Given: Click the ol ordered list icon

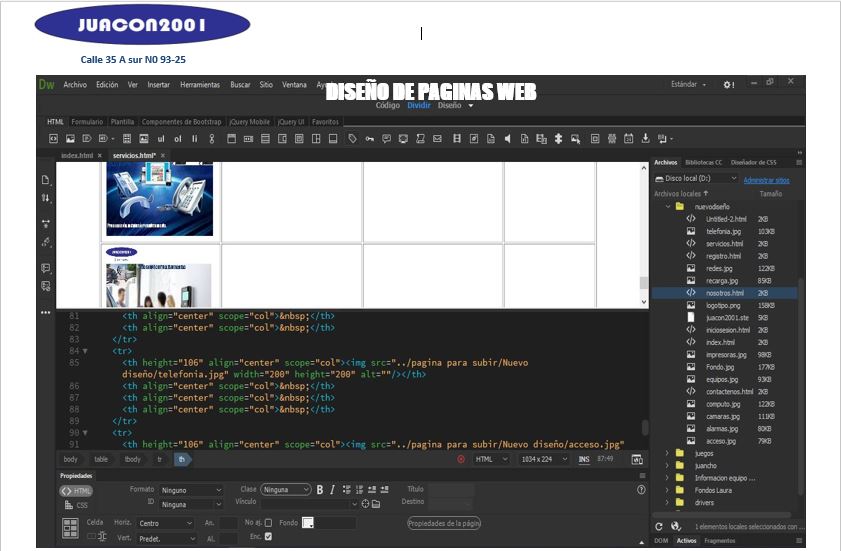Looking at the screenshot, I should [x=178, y=138].
